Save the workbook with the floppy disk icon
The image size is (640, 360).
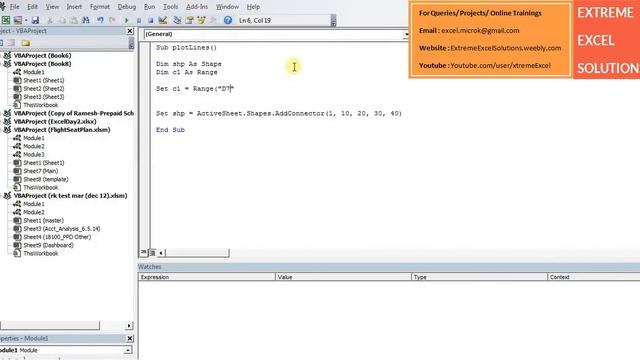point(36,20)
